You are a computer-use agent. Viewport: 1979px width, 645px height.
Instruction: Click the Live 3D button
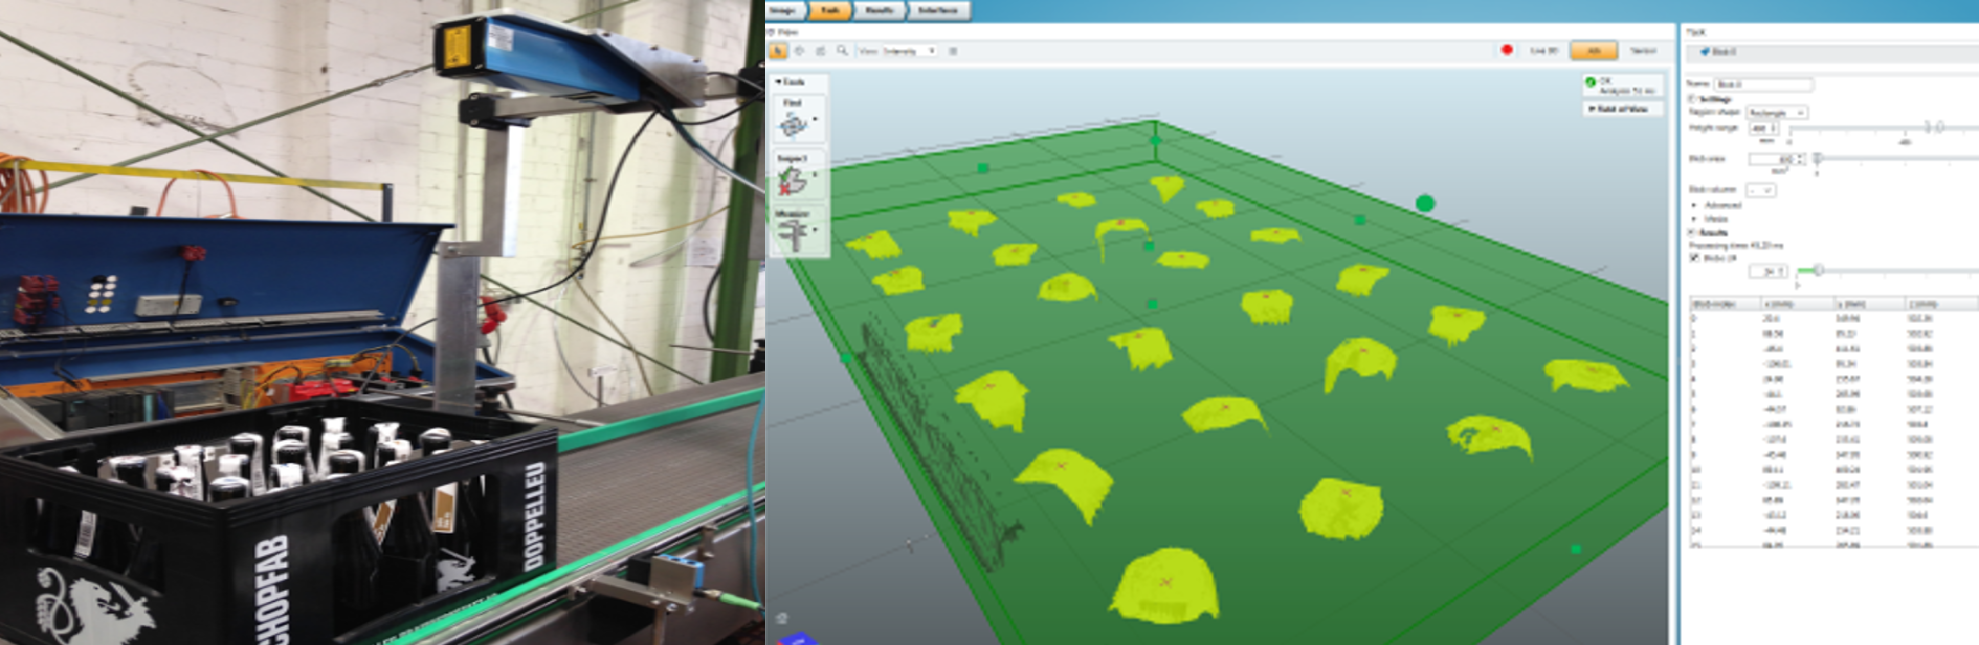tap(1543, 50)
